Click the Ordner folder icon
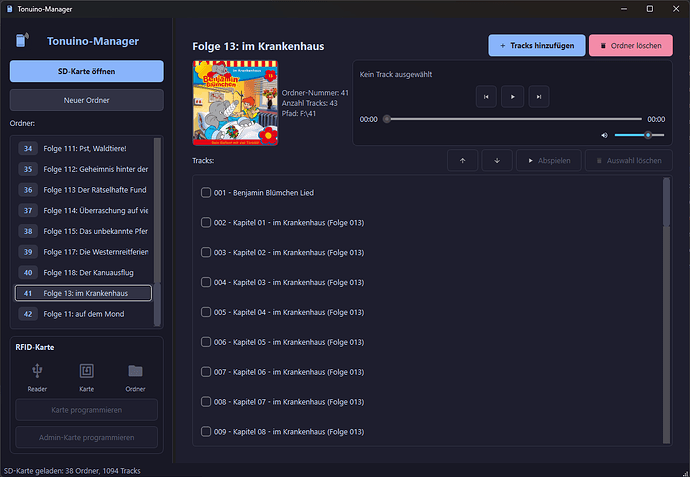Image resolution: width=690 pixels, height=477 pixels. click(x=135, y=371)
